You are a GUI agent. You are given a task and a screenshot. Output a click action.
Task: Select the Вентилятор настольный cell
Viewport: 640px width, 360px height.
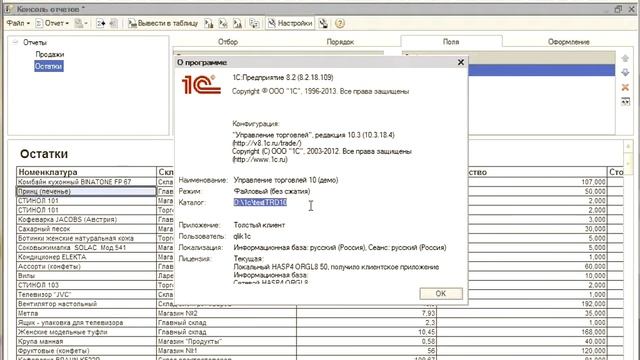[x=86, y=304]
